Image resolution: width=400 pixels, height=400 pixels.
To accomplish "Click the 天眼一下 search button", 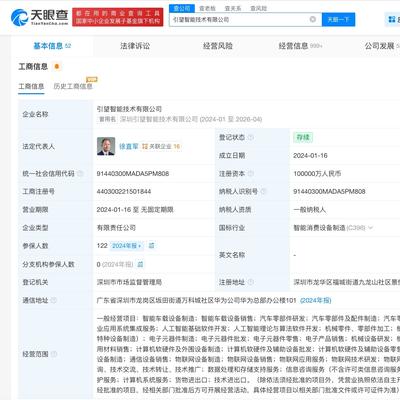I will click(x=338, y=20).
